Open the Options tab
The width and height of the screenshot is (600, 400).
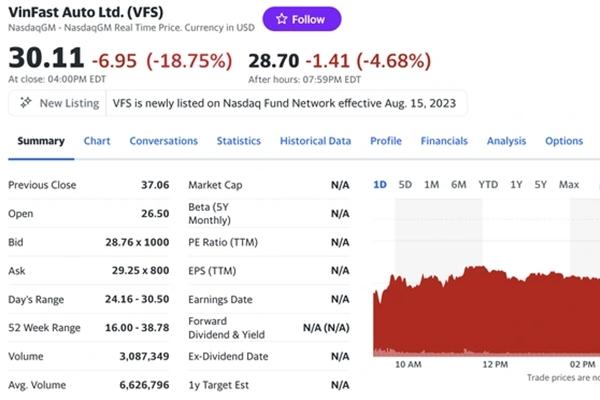[564, 141]
